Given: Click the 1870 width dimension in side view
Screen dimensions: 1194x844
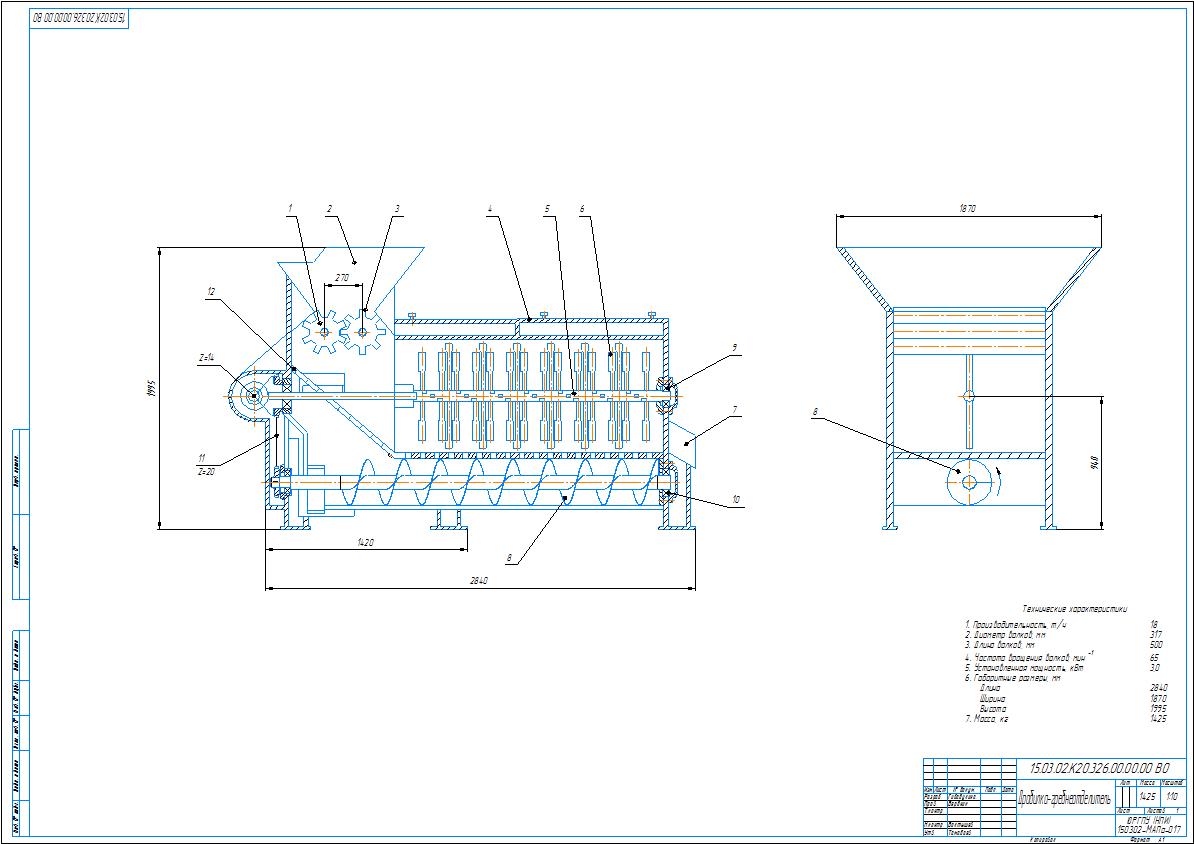Looking at the screenshot, I should pyautogui.click(x=967, y=209).
